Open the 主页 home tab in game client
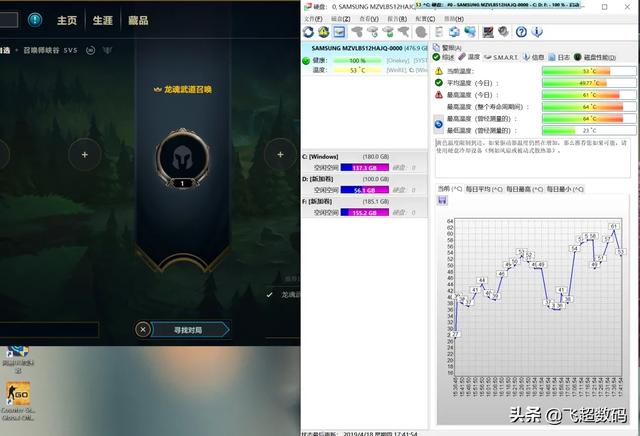 pyautogui.click(x=67, y=20)
